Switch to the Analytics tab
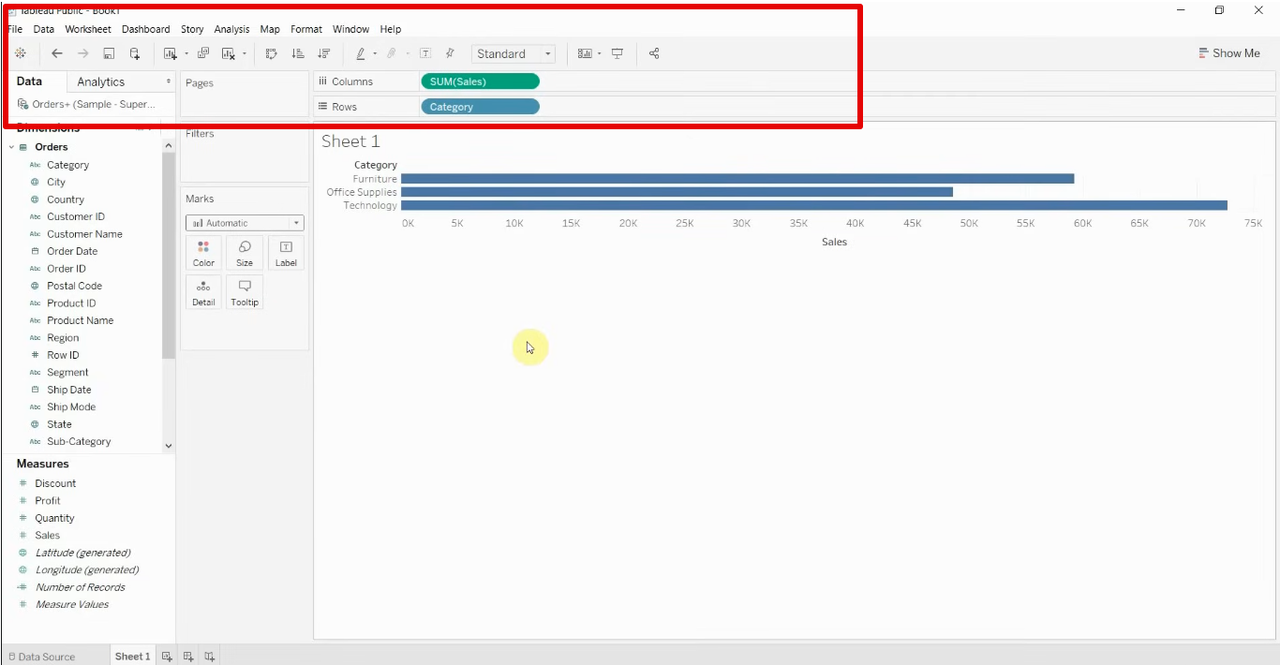Screen dimensions: 1280x665 (100, 81)
